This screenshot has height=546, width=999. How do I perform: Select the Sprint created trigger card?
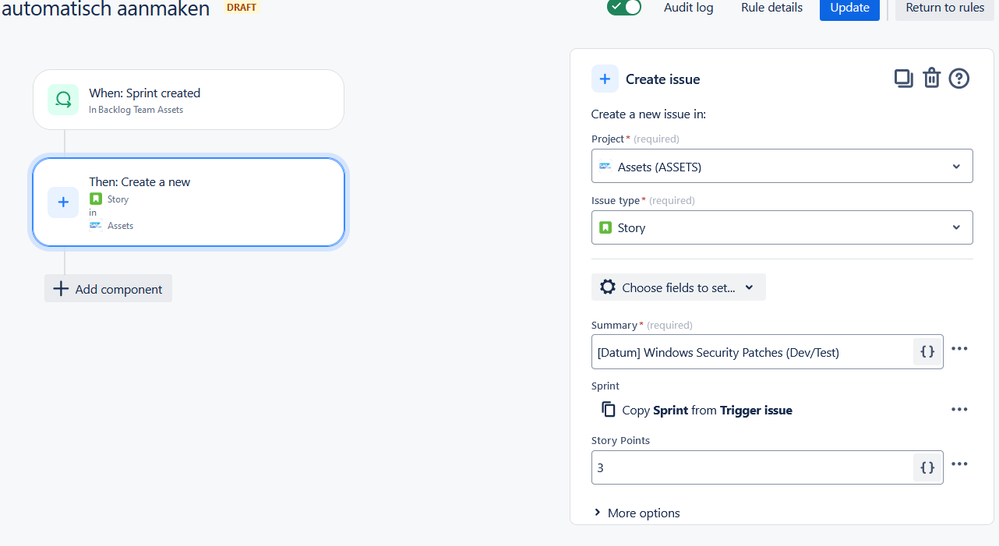pyautogui.click(x=189, y=100)
